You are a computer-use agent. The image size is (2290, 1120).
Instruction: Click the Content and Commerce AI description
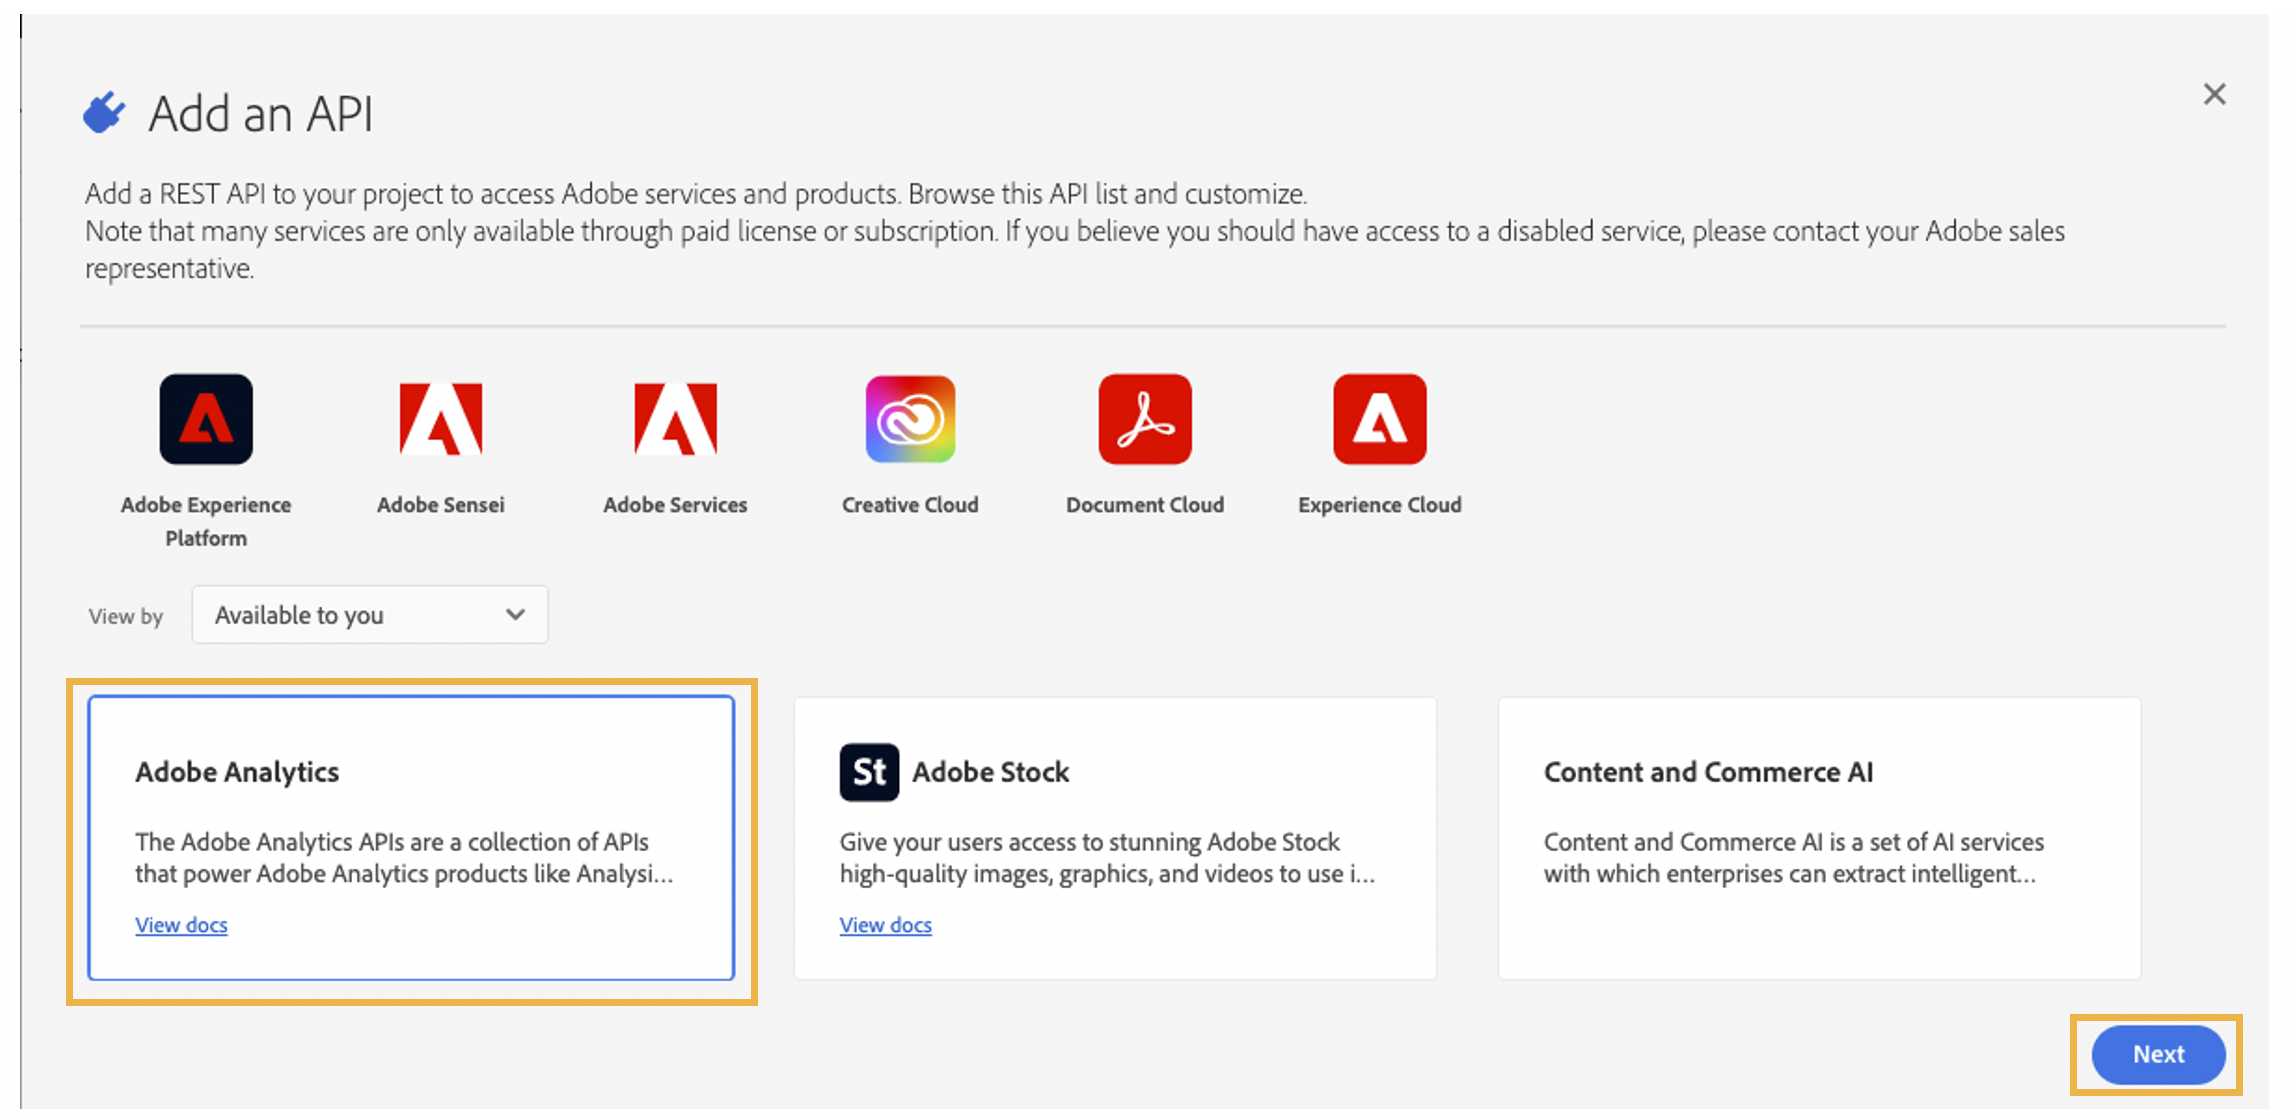1794,858
